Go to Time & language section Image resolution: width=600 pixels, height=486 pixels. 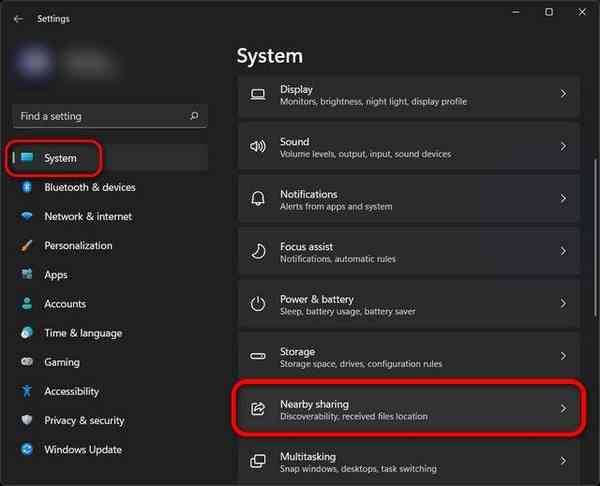82,333
